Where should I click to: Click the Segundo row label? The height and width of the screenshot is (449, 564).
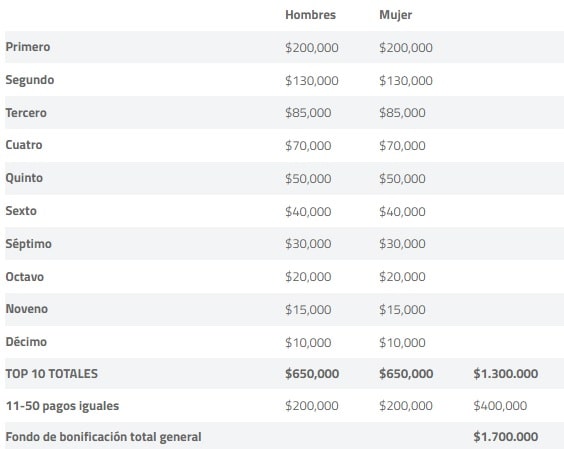(30, 80)
